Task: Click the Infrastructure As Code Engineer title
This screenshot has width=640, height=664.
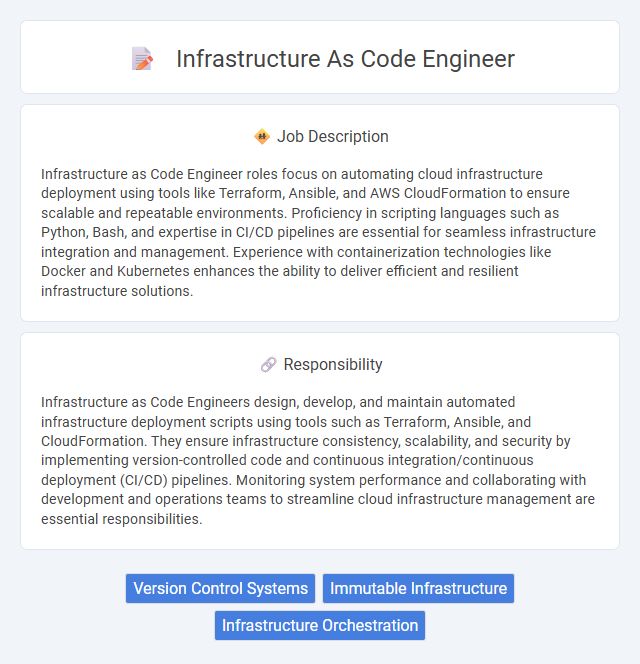Action: [x=345, y=58]
